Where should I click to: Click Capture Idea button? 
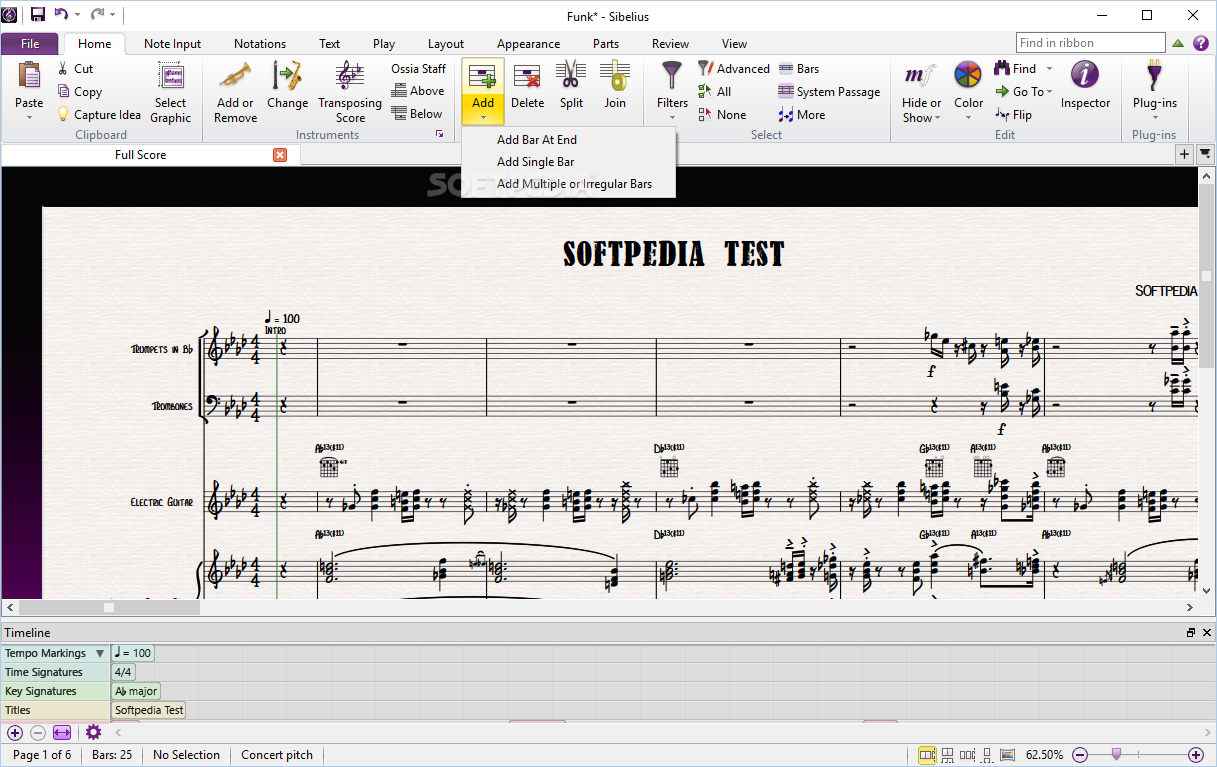(x=98, y=115)
